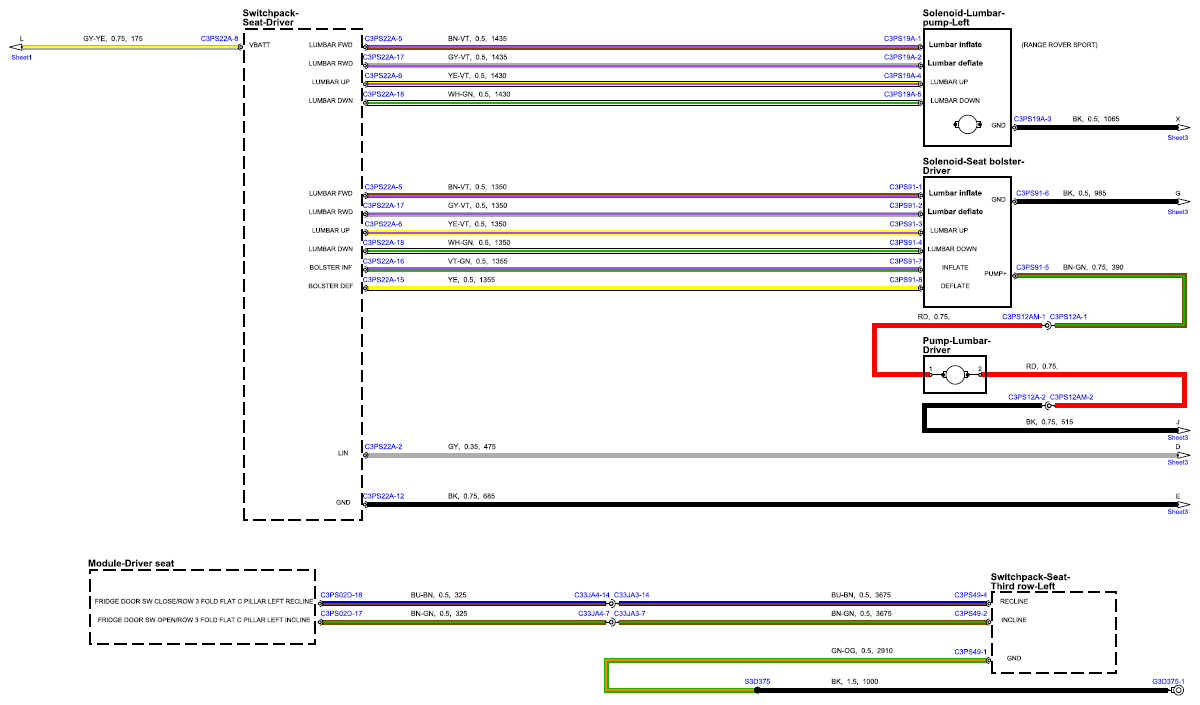The image size is (1200, 705).
Task: Click wire spec GY-YE, 0.75, 175
Action: 113,38
